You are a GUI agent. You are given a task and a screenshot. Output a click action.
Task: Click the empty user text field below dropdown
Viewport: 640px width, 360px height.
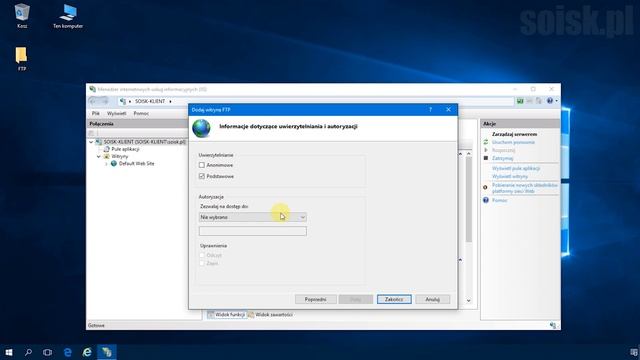click(253, 231)
